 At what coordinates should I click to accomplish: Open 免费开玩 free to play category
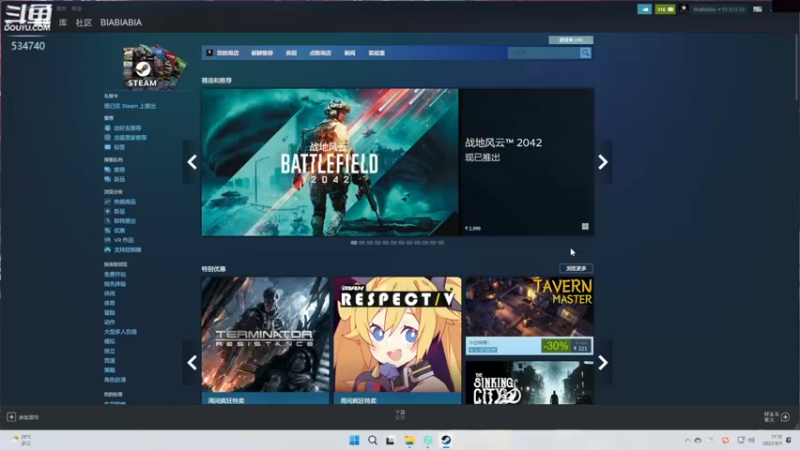[115, 274]
